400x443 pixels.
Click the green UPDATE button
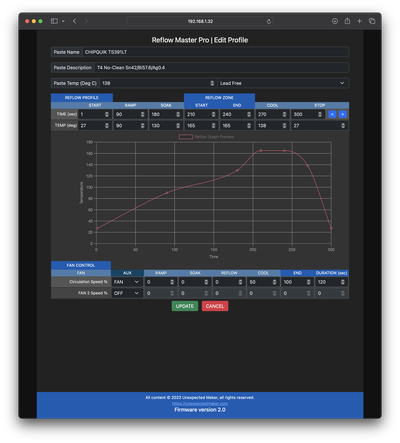click(x=185, y=306)
